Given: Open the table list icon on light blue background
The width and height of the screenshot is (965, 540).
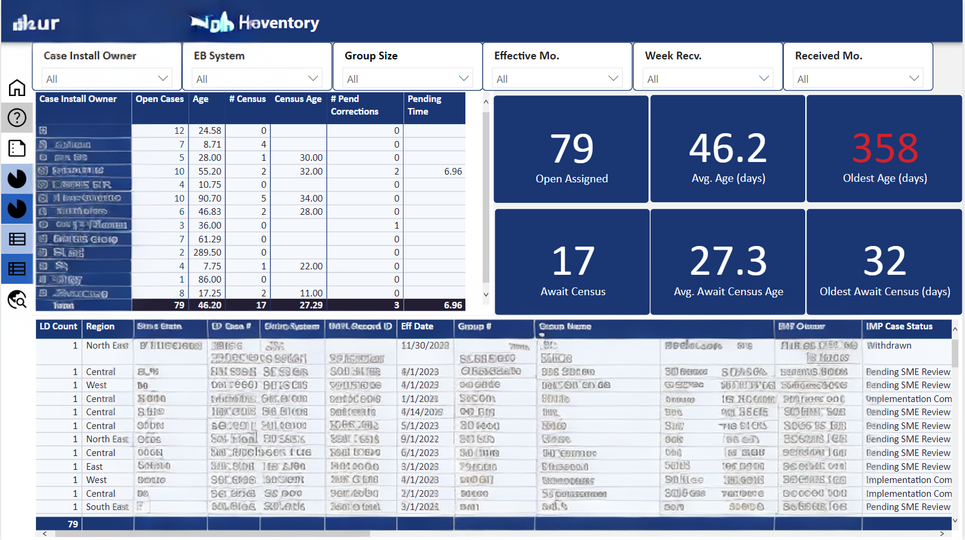Looking at the screenshot, I should pos(17,239).
